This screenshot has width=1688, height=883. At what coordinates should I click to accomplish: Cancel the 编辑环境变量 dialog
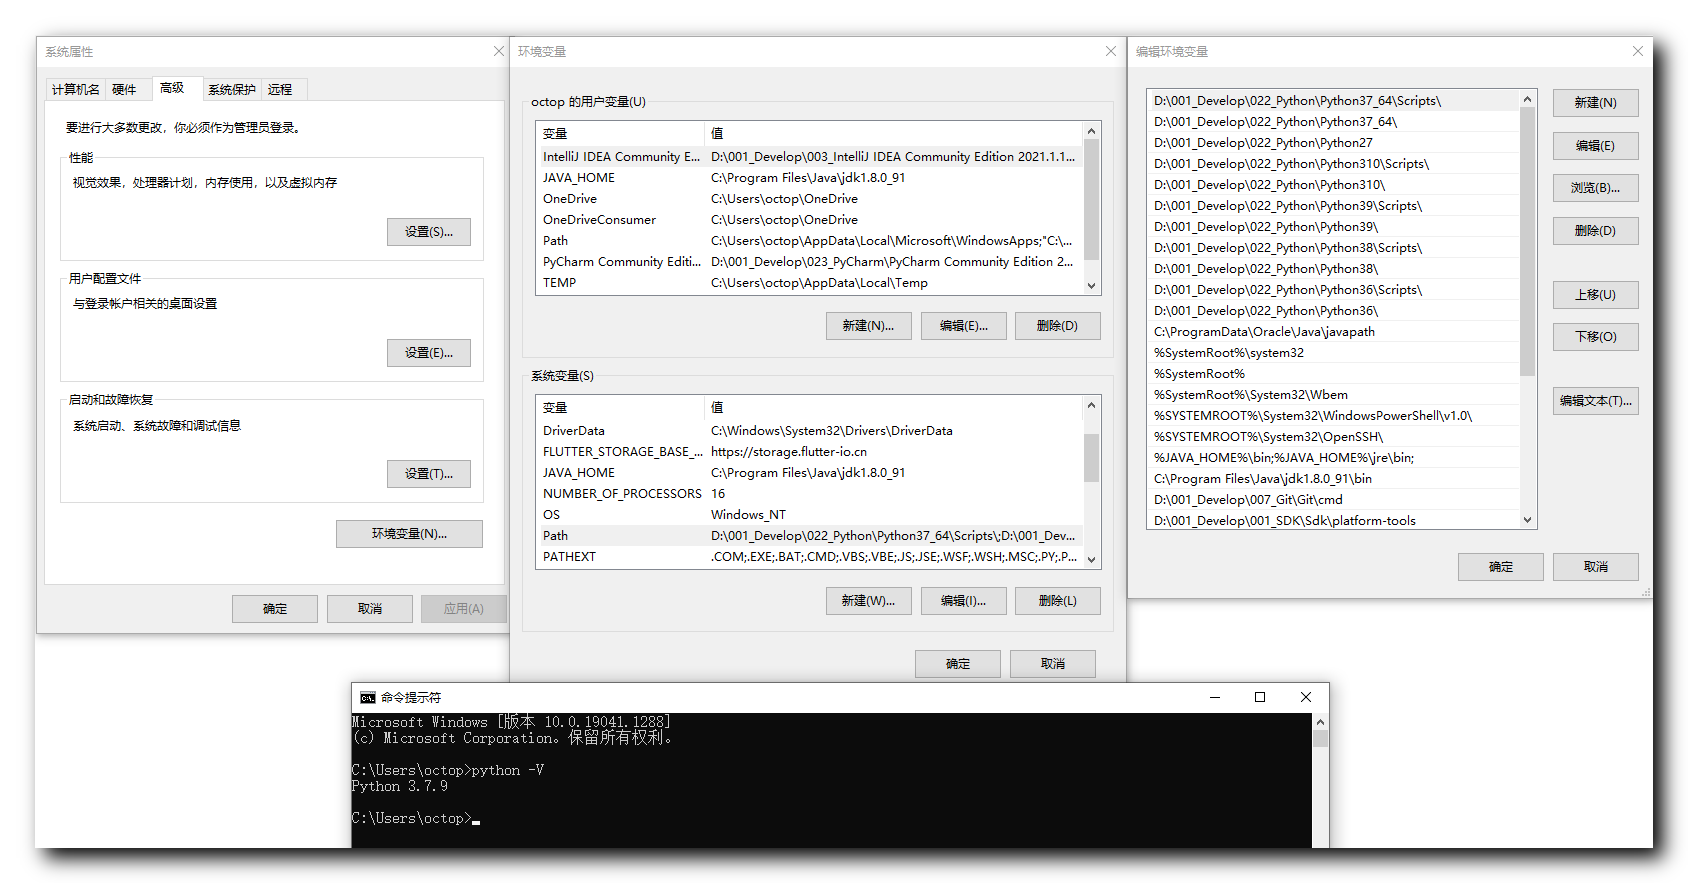coord(1596,567)
